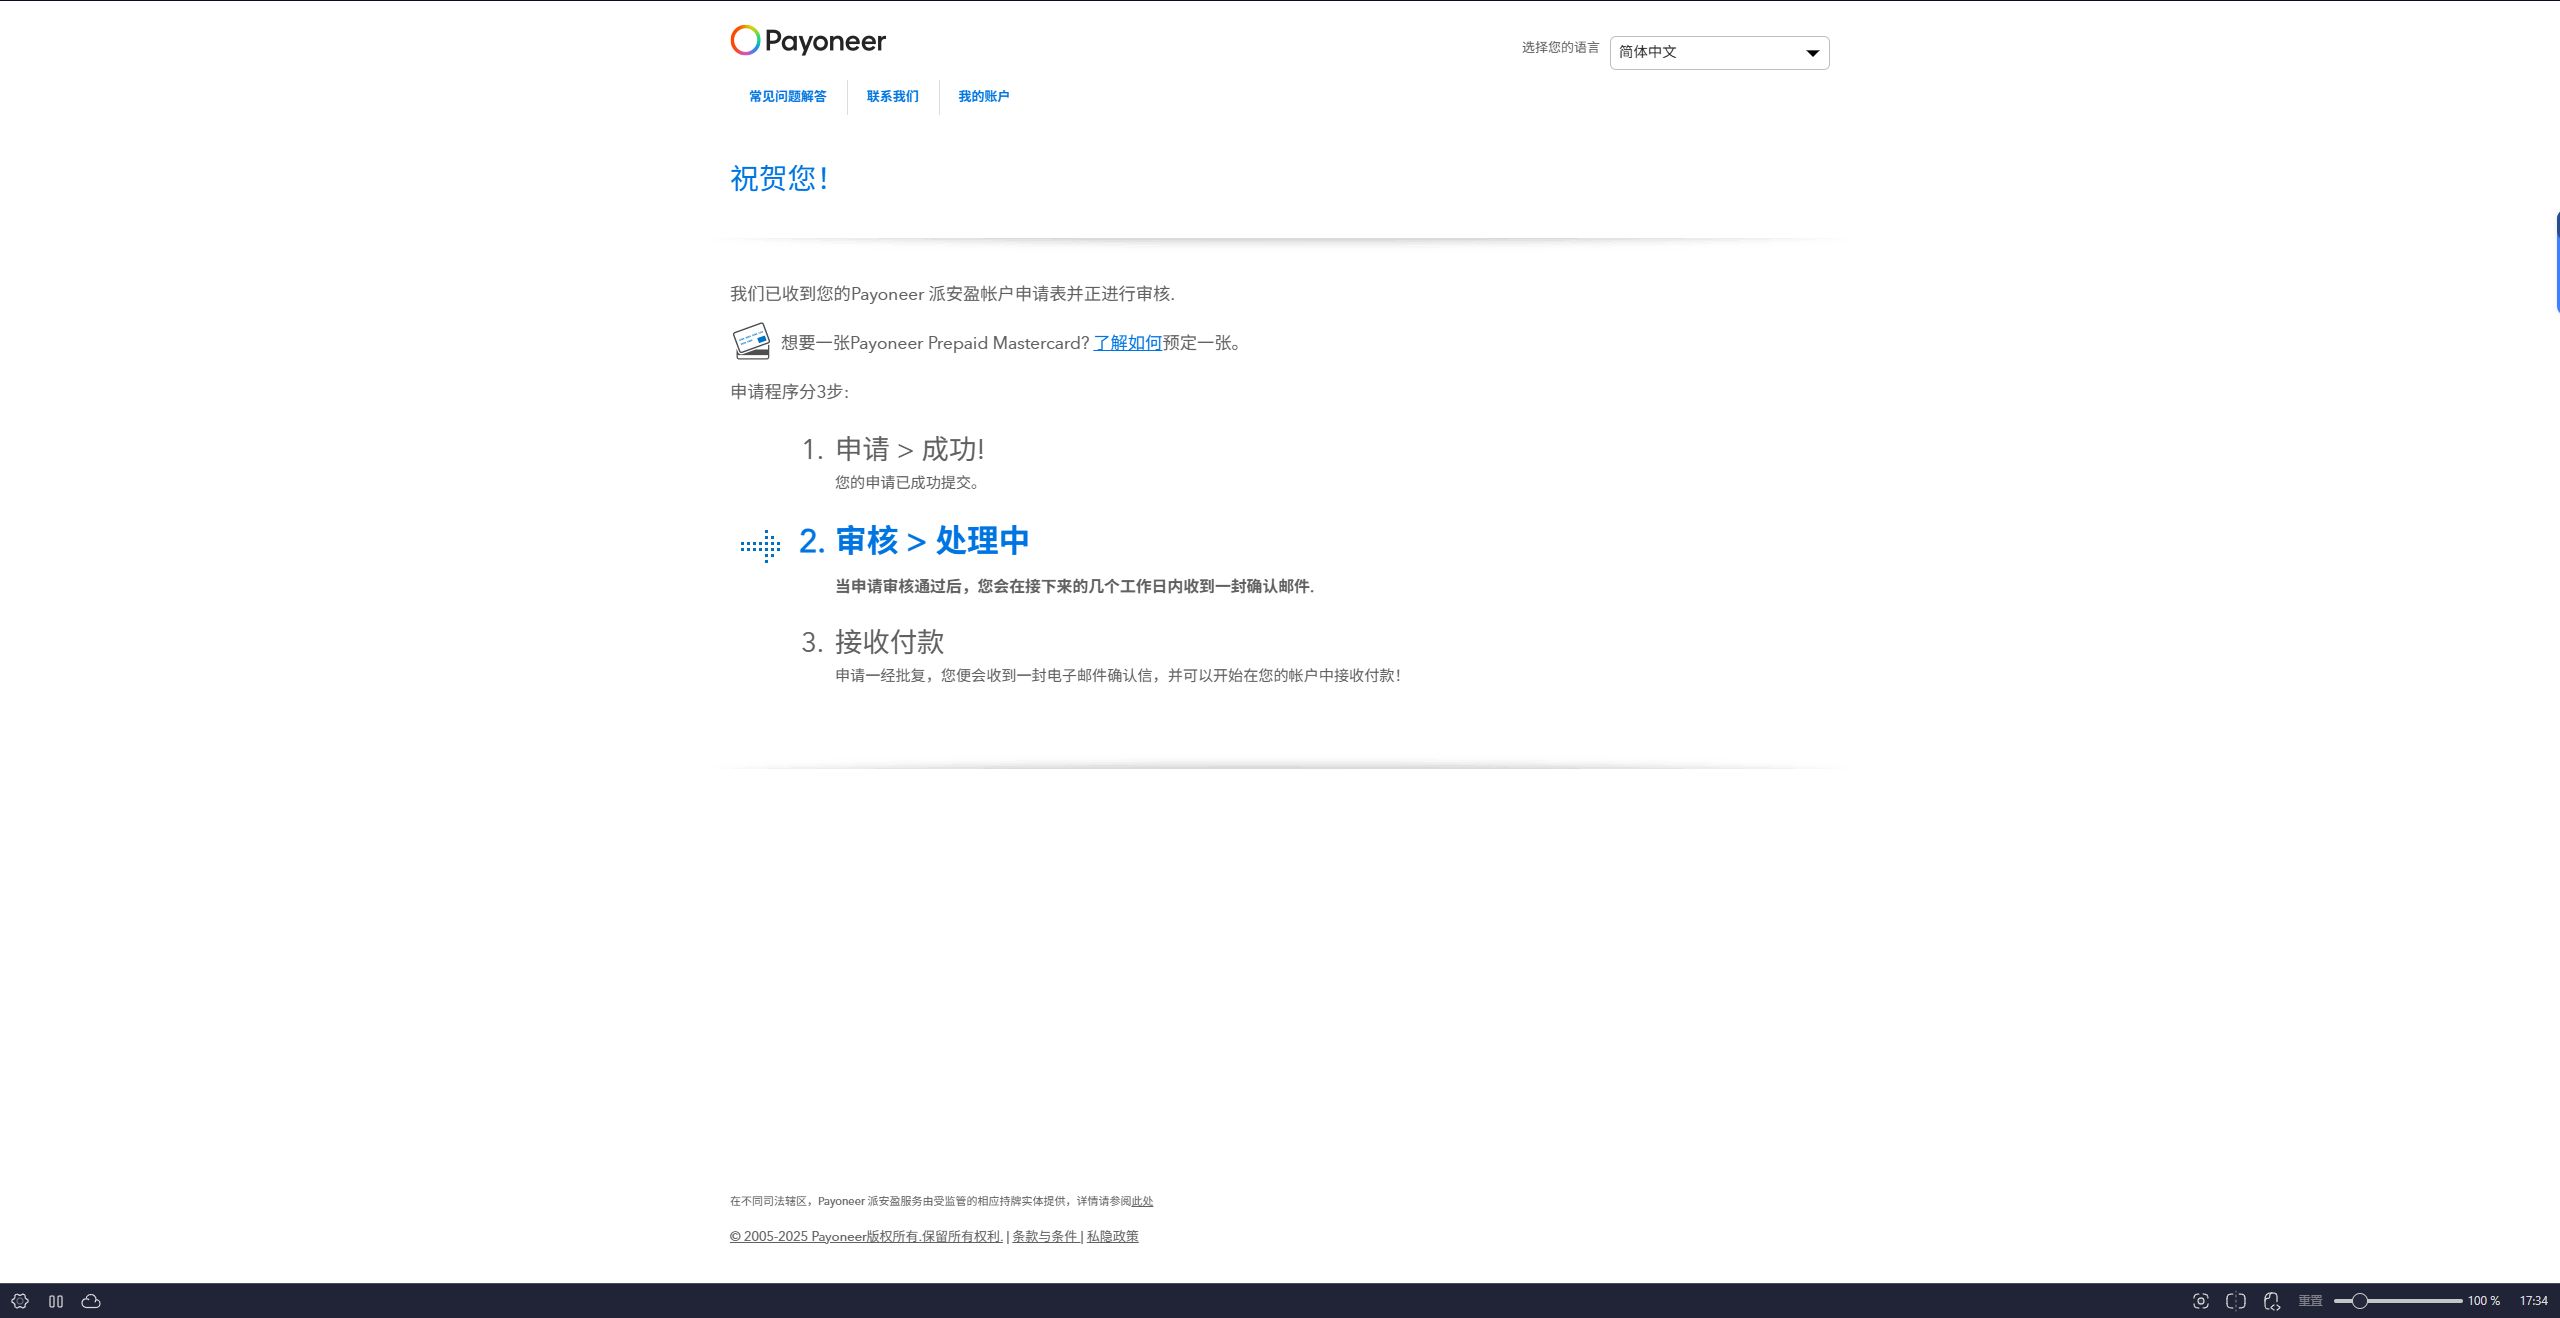Open the language dropdown showing 简体中文
The image size is (2560, 1318).
[1719, 53]
